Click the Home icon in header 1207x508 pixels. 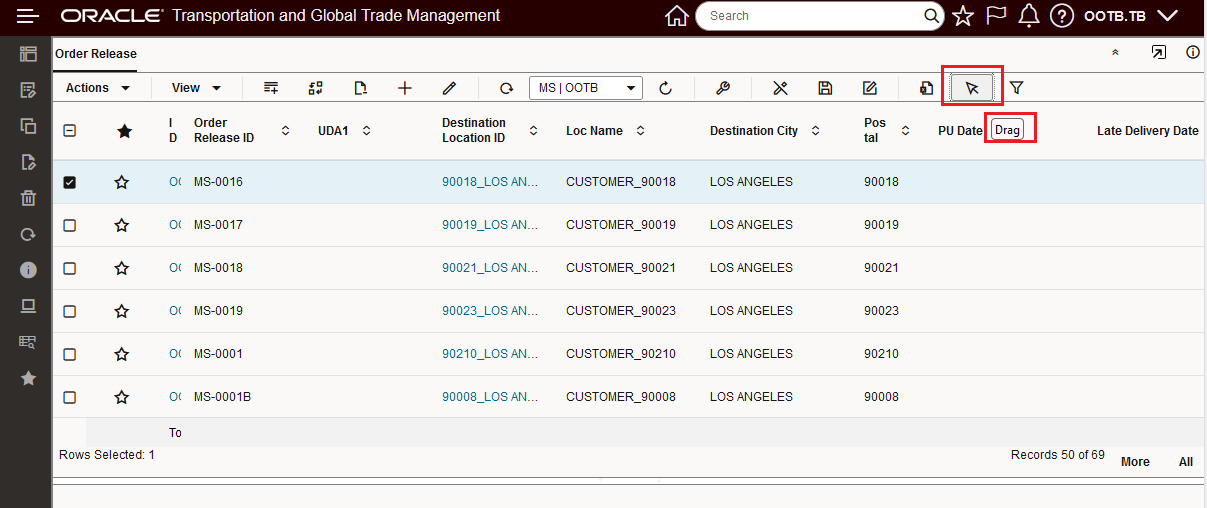(x=677, y=16)
